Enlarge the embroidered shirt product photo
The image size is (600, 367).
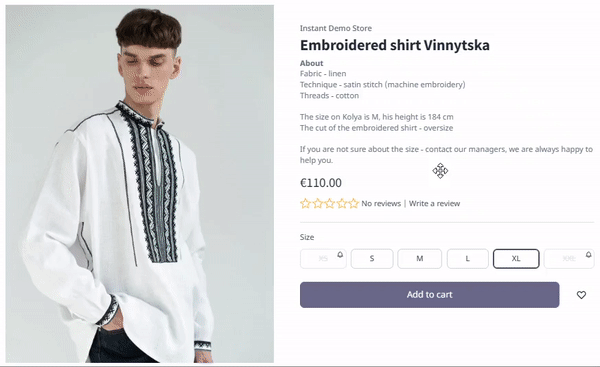pos(140,184)
